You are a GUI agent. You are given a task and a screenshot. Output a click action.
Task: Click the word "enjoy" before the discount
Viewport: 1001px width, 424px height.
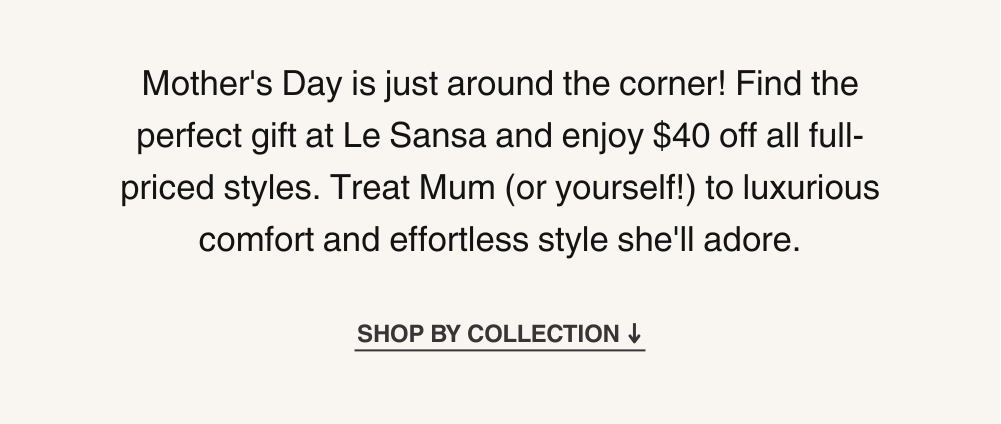(x=603, y=137)
